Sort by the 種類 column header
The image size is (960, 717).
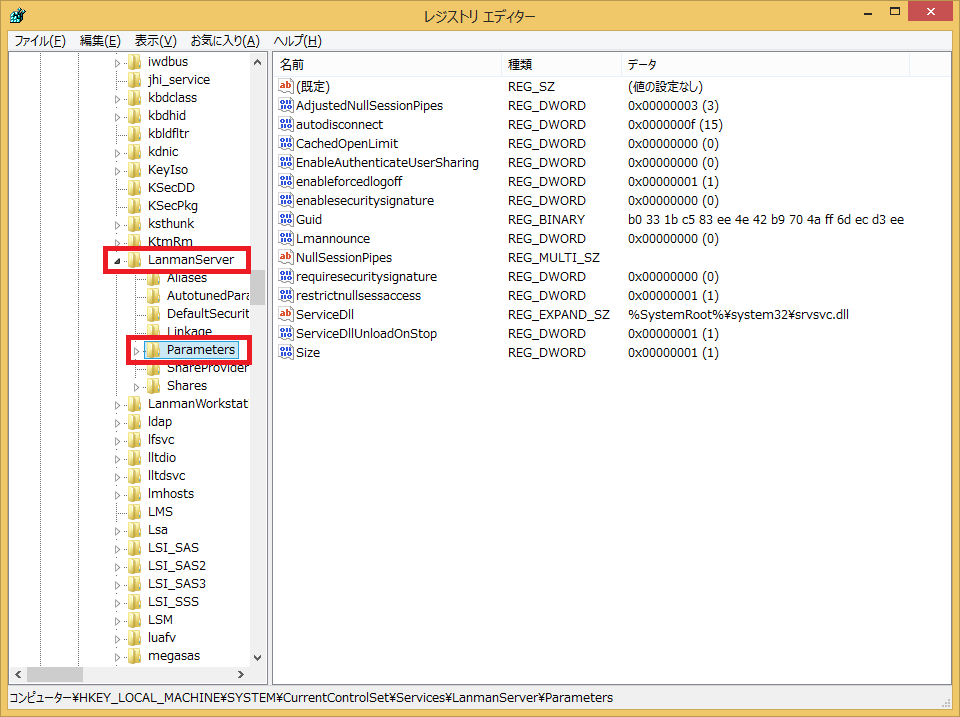click(520, 64)
